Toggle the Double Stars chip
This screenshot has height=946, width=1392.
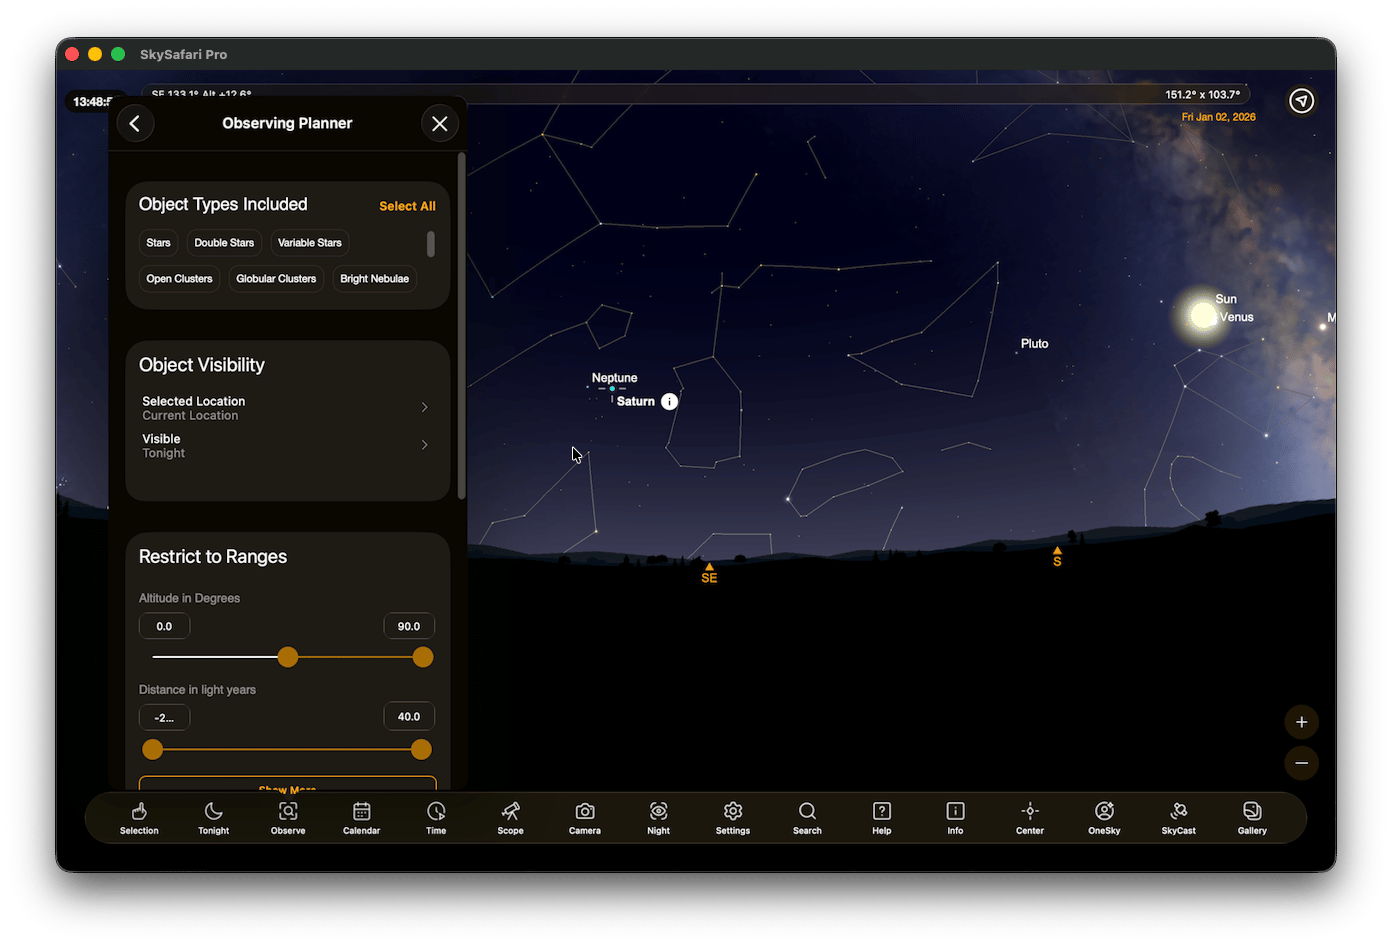pos(224,243)
